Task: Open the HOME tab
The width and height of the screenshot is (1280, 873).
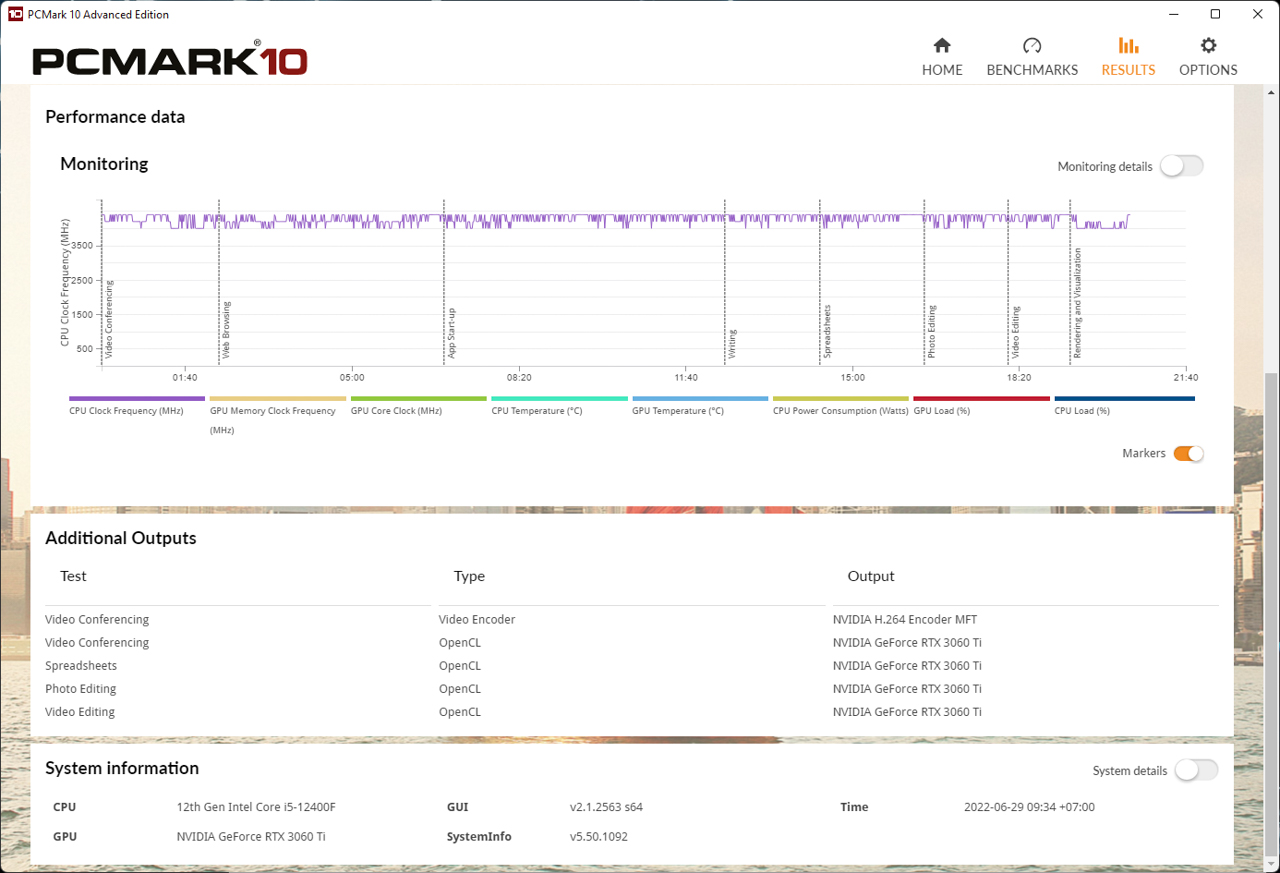Action: 942,57
